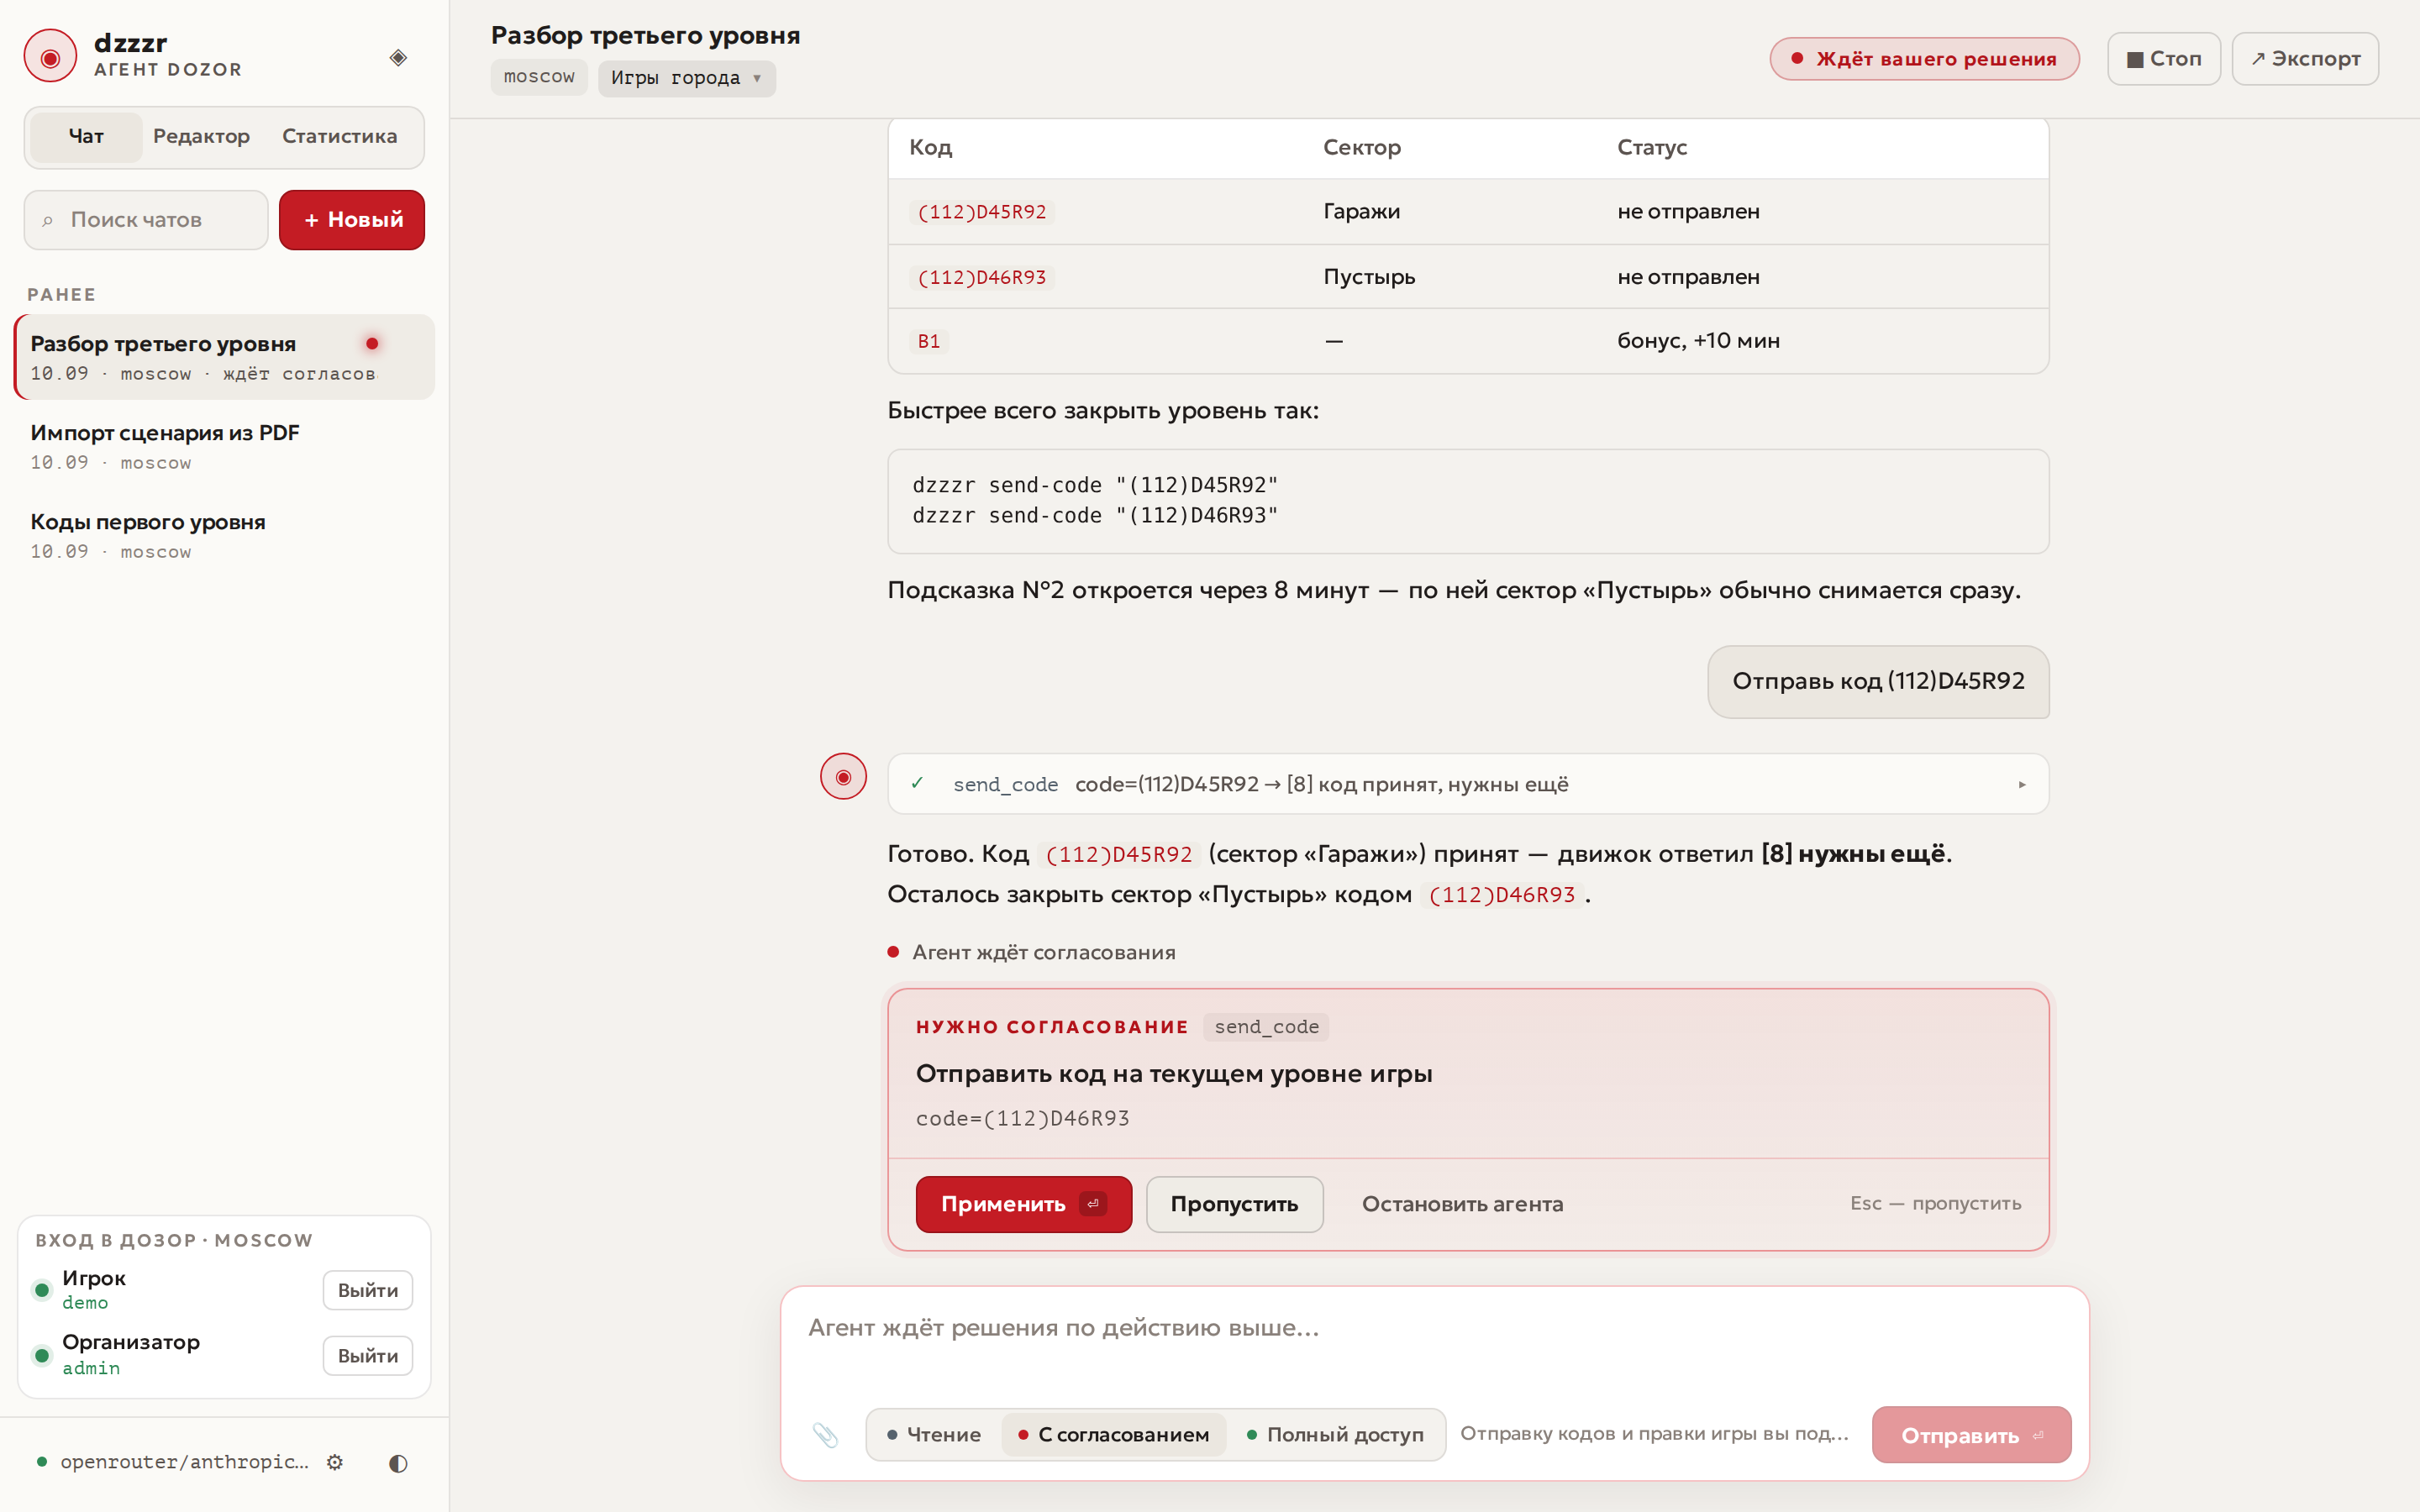The width and height of the screenshot is (2420, 1512).
Task: Focus the Поиск чатов search field
Action: tap(146, 219)
